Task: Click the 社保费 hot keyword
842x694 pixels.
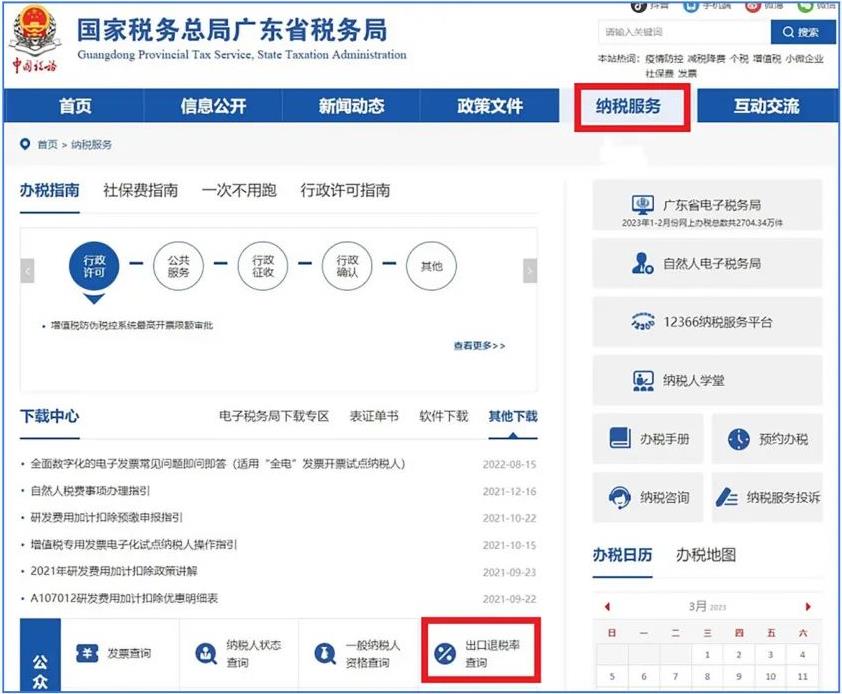Action: [659, 73]
